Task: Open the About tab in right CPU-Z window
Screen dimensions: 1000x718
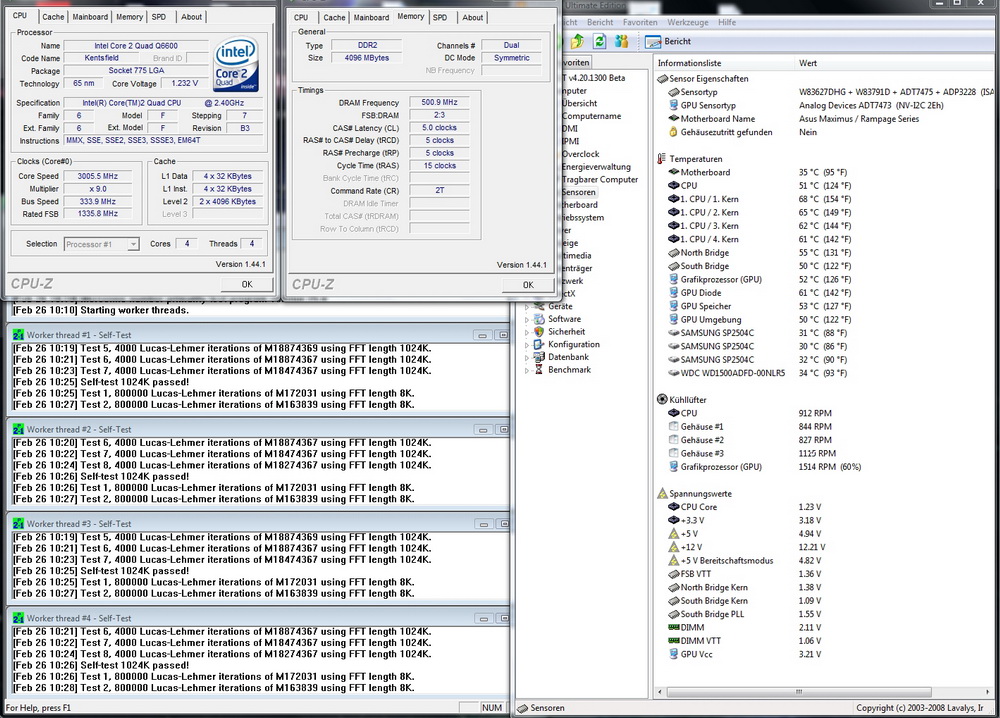Action: 473,18
